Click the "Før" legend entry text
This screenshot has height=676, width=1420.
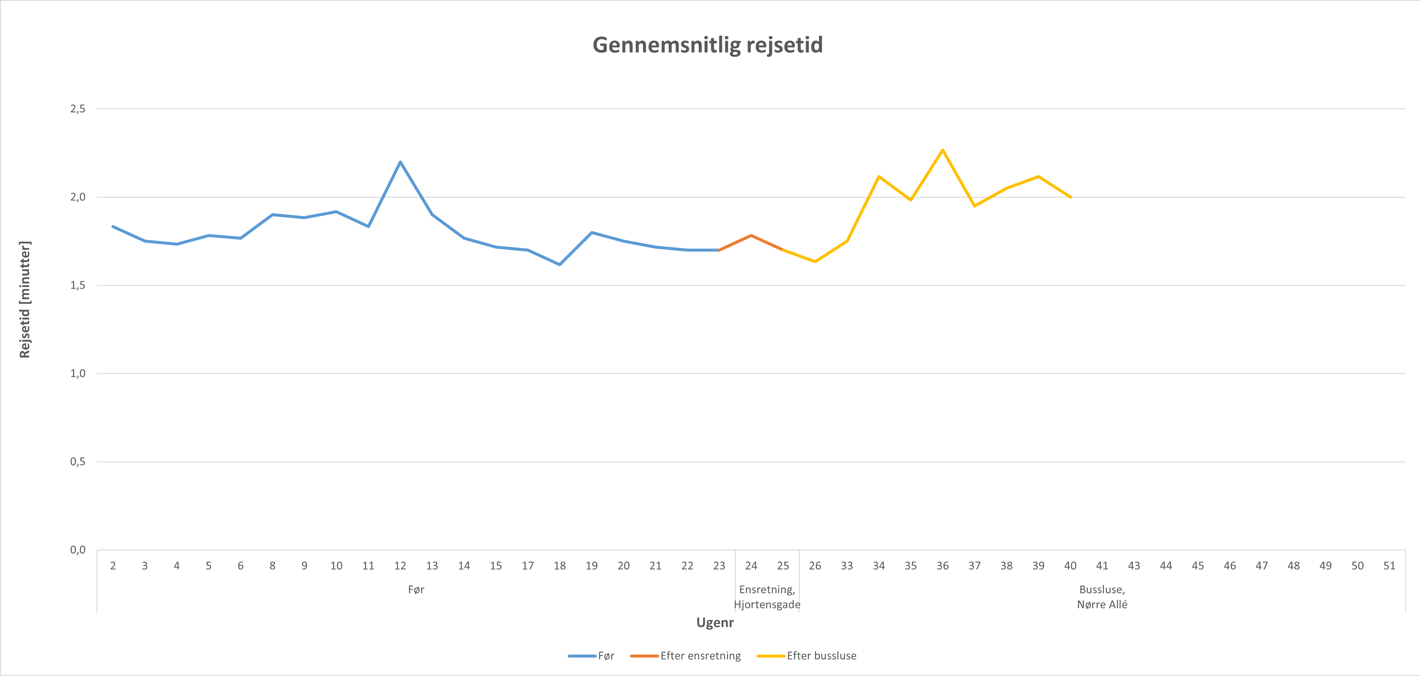[x=606, y=656]
